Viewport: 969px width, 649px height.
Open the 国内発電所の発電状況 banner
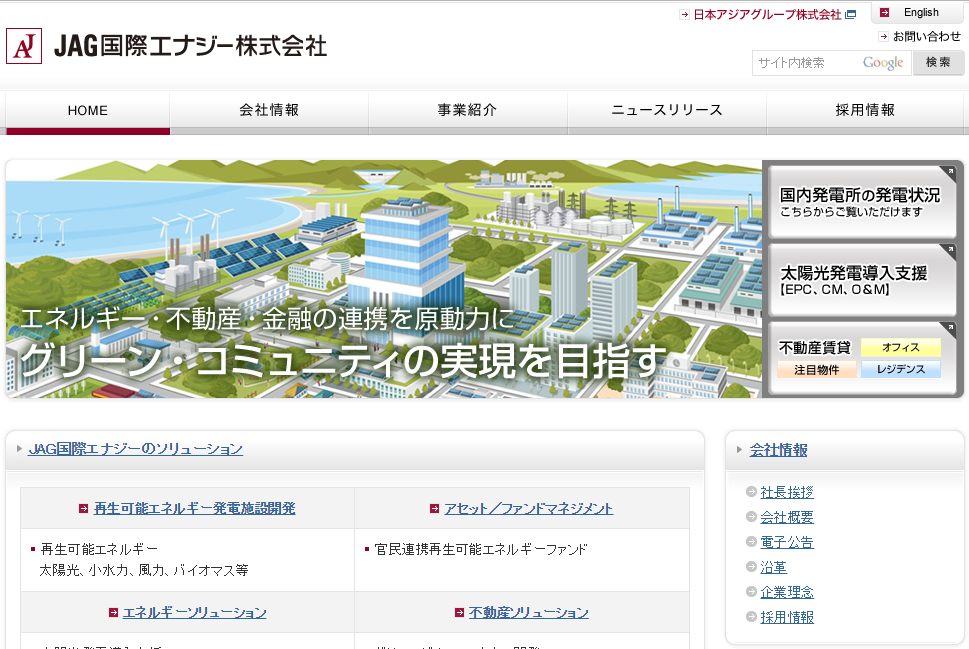point(862,201)
